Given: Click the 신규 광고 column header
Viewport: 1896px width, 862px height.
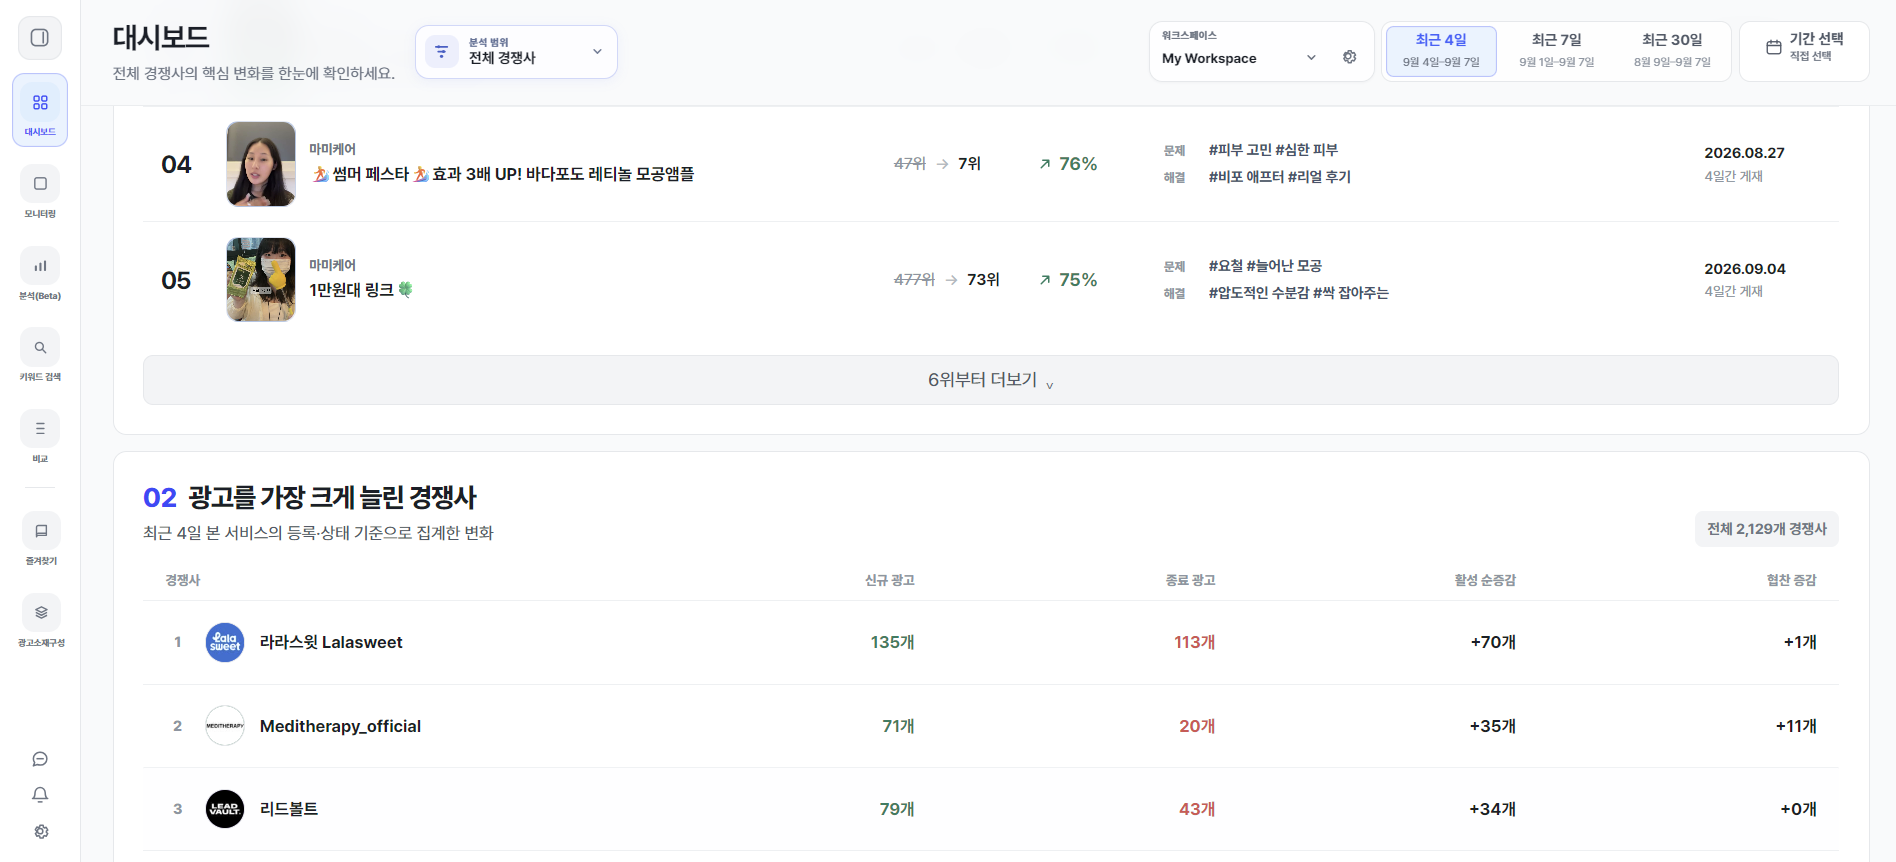Looking at the screenshot, I should tap(890, 580).
